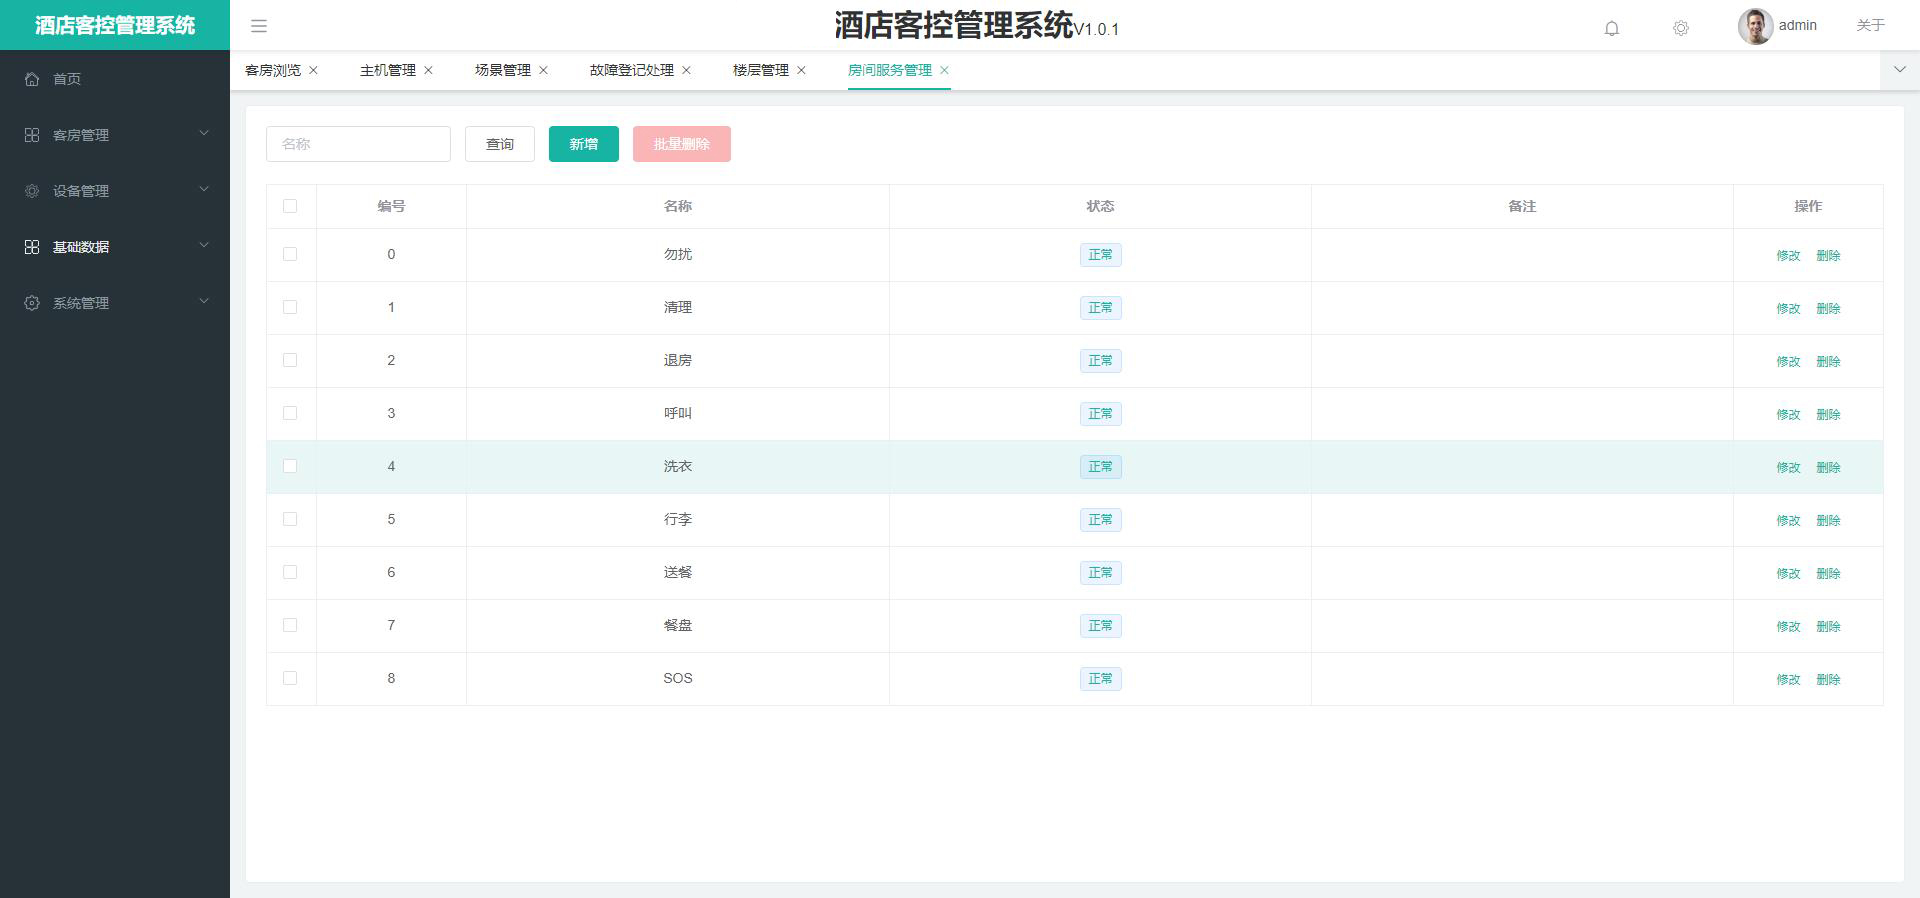1920x898 pixels.
Task: Click 修改 link for the 洗衣 row
Action: [1788, 467]
